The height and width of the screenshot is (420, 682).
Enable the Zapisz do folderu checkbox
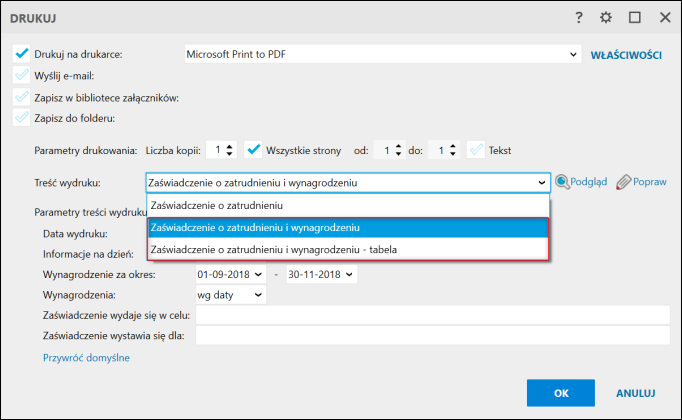click(21, 117)
